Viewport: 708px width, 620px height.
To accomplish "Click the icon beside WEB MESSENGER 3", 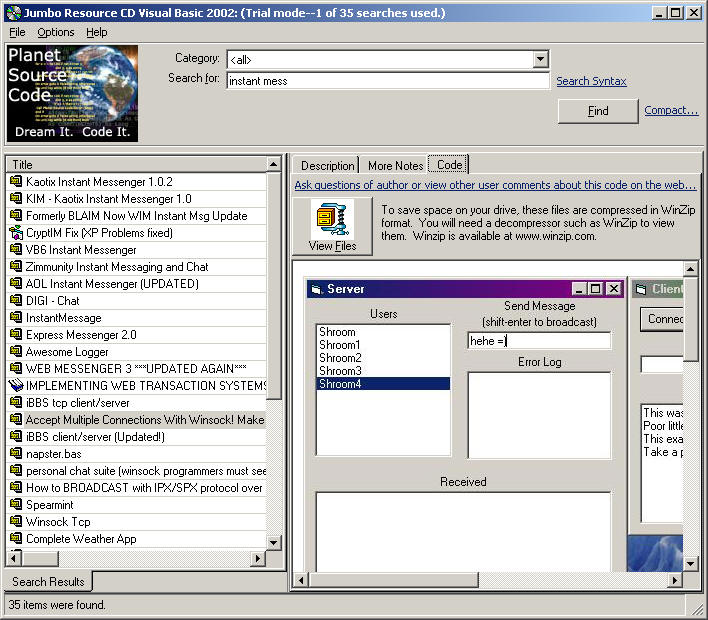I will tap(16, 368).
